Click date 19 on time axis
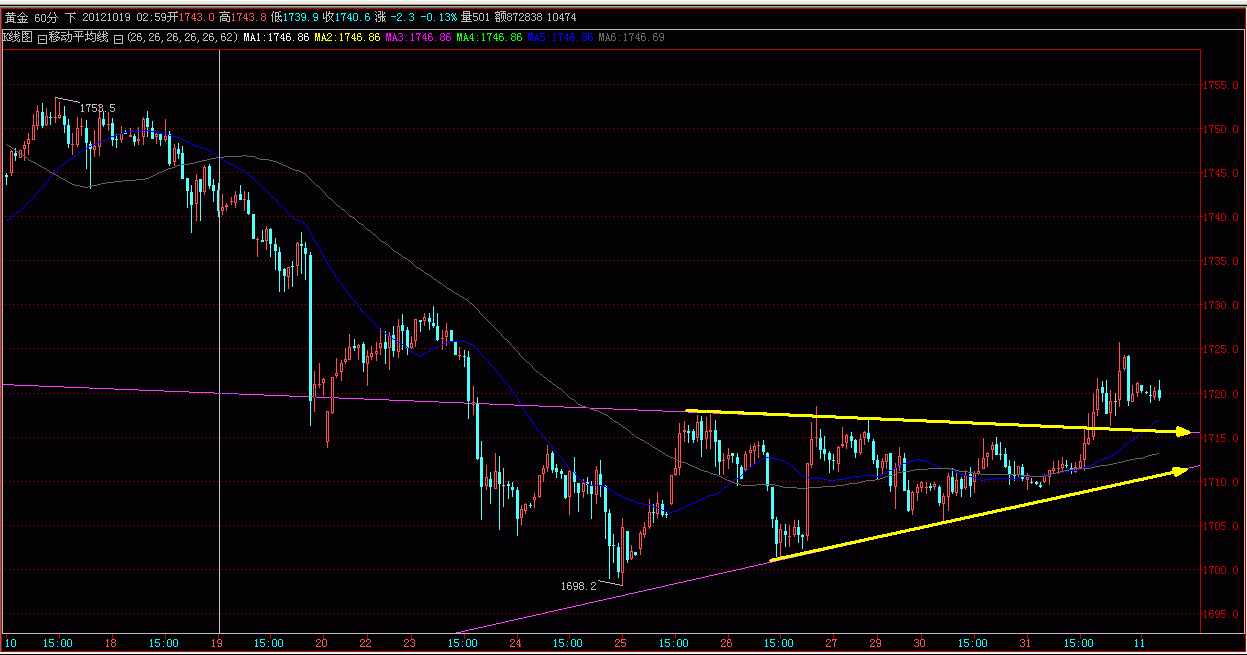1247x655 pixels. [216, 643]
